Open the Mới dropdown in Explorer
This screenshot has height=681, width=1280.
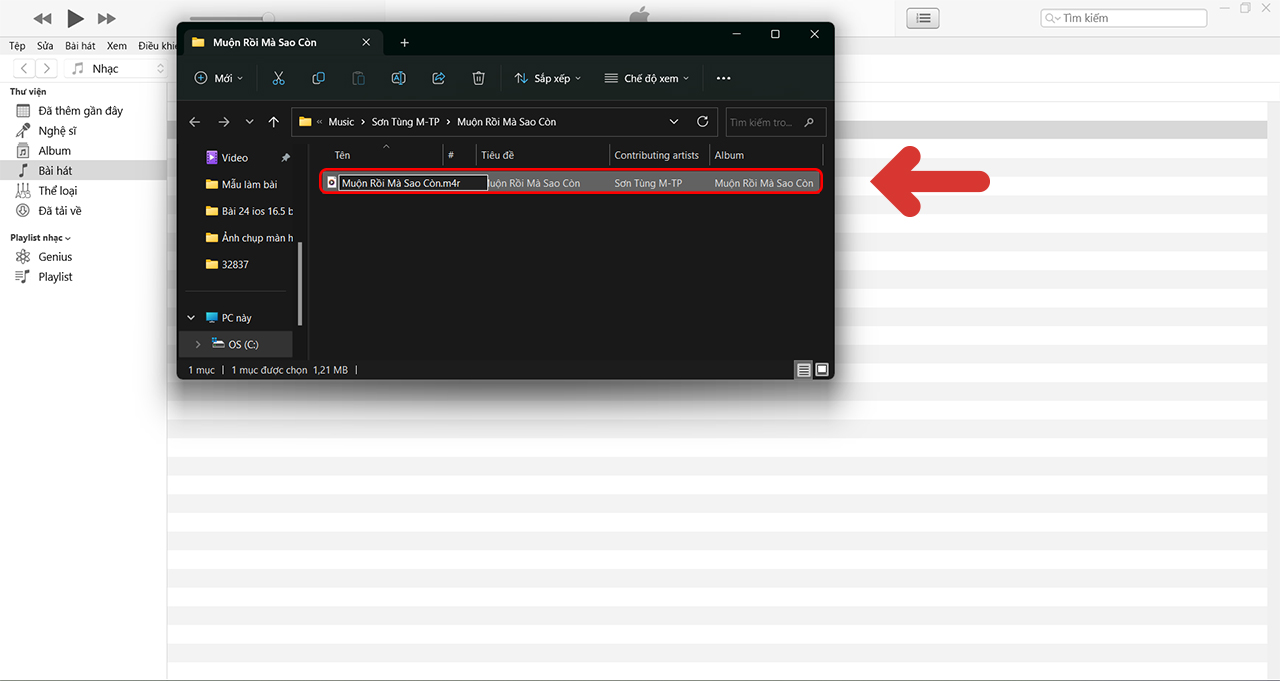(218, 78)
